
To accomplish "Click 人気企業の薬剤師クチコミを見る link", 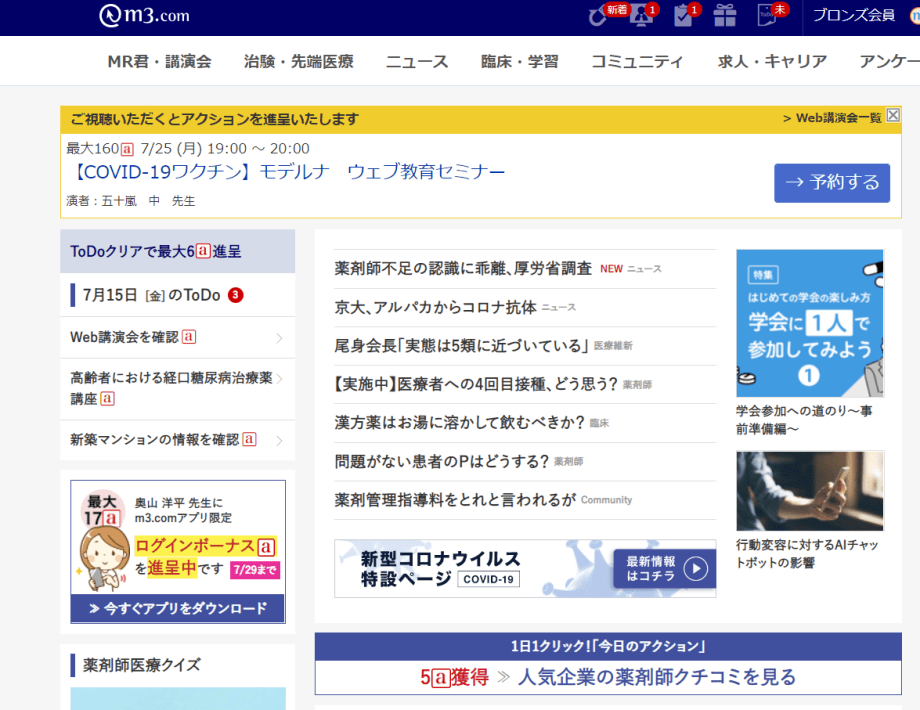I will pyautogui.click(x=657, y=677).
